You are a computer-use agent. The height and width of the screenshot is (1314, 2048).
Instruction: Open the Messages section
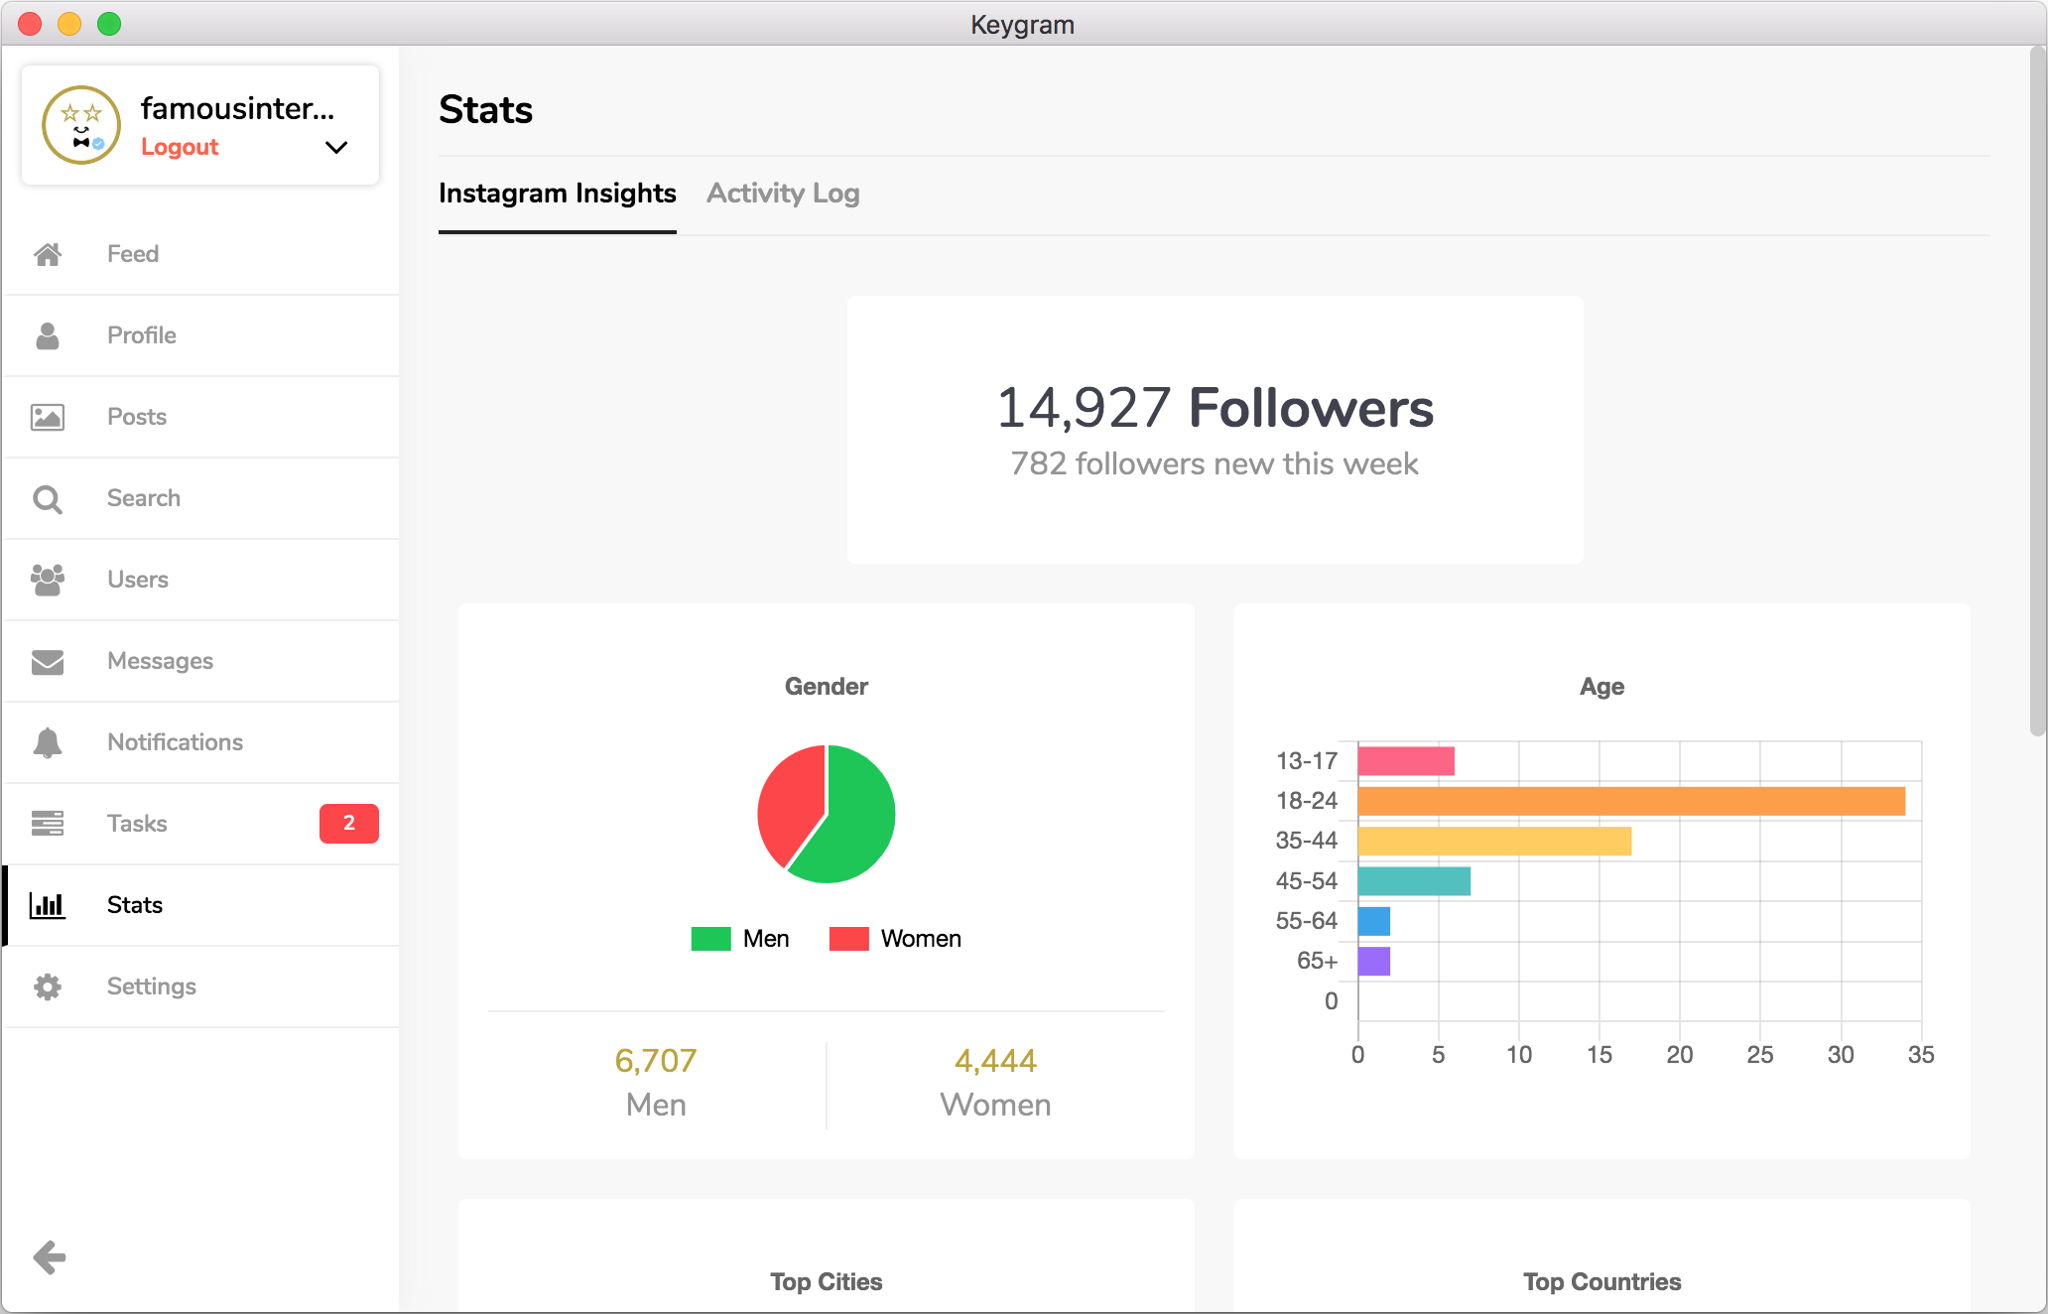coord(201,661)
